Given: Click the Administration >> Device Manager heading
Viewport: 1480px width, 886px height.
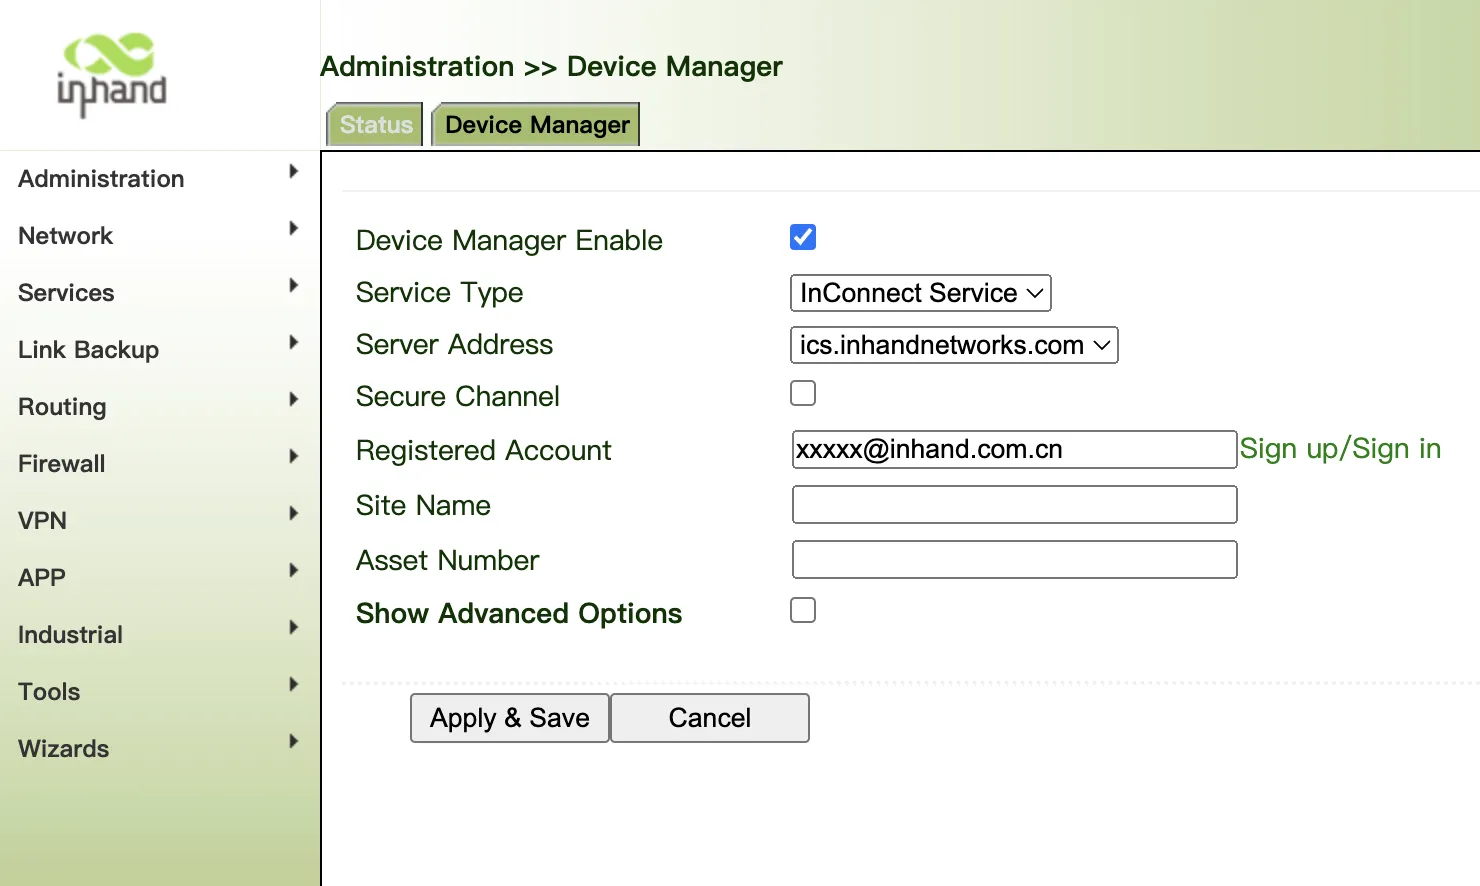Looking at the screenshot, I should point(551,67).
